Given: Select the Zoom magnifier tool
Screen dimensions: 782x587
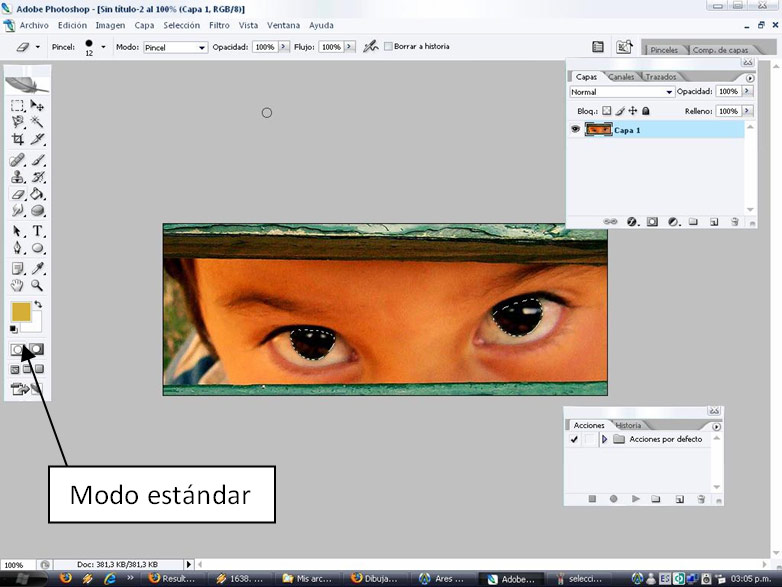Looking at the screenshot, I should pyautogui.click(x=37, y=285).
